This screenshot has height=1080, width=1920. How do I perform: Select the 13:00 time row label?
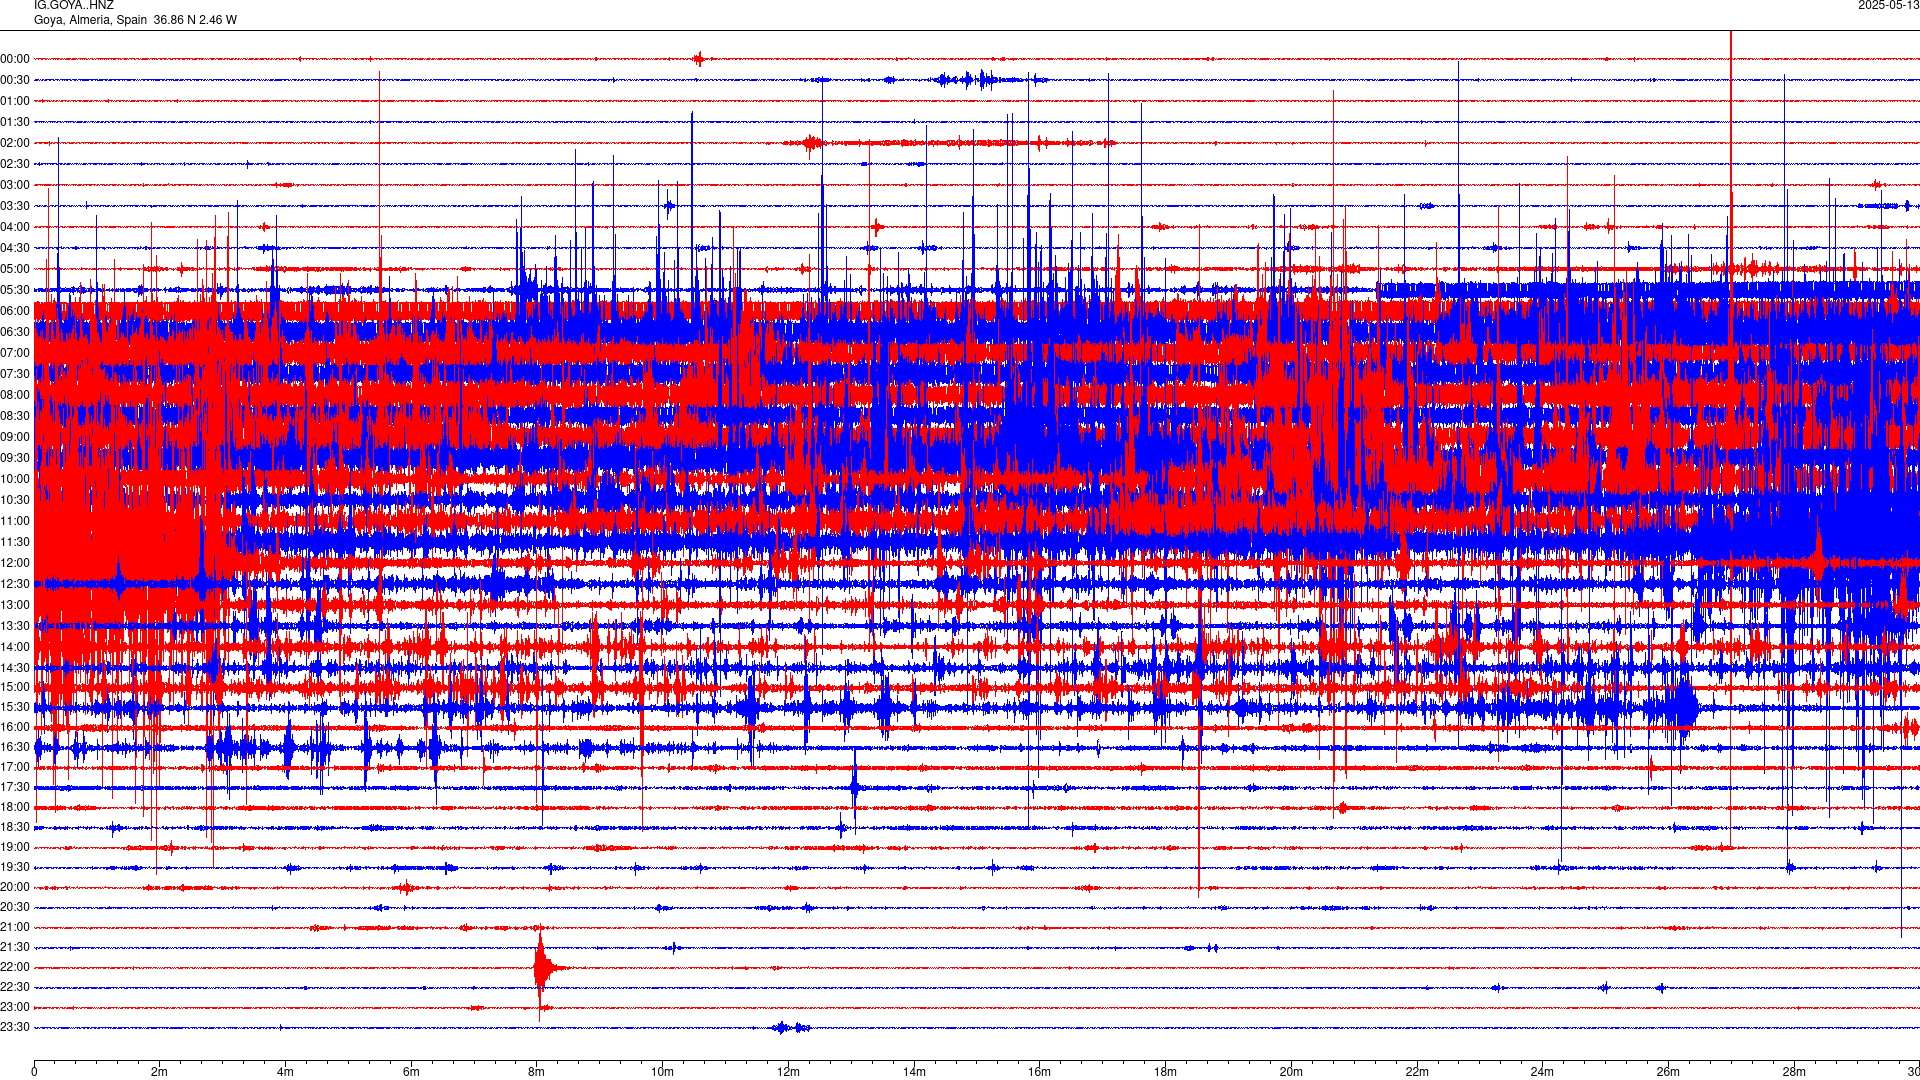pos(15,605)
